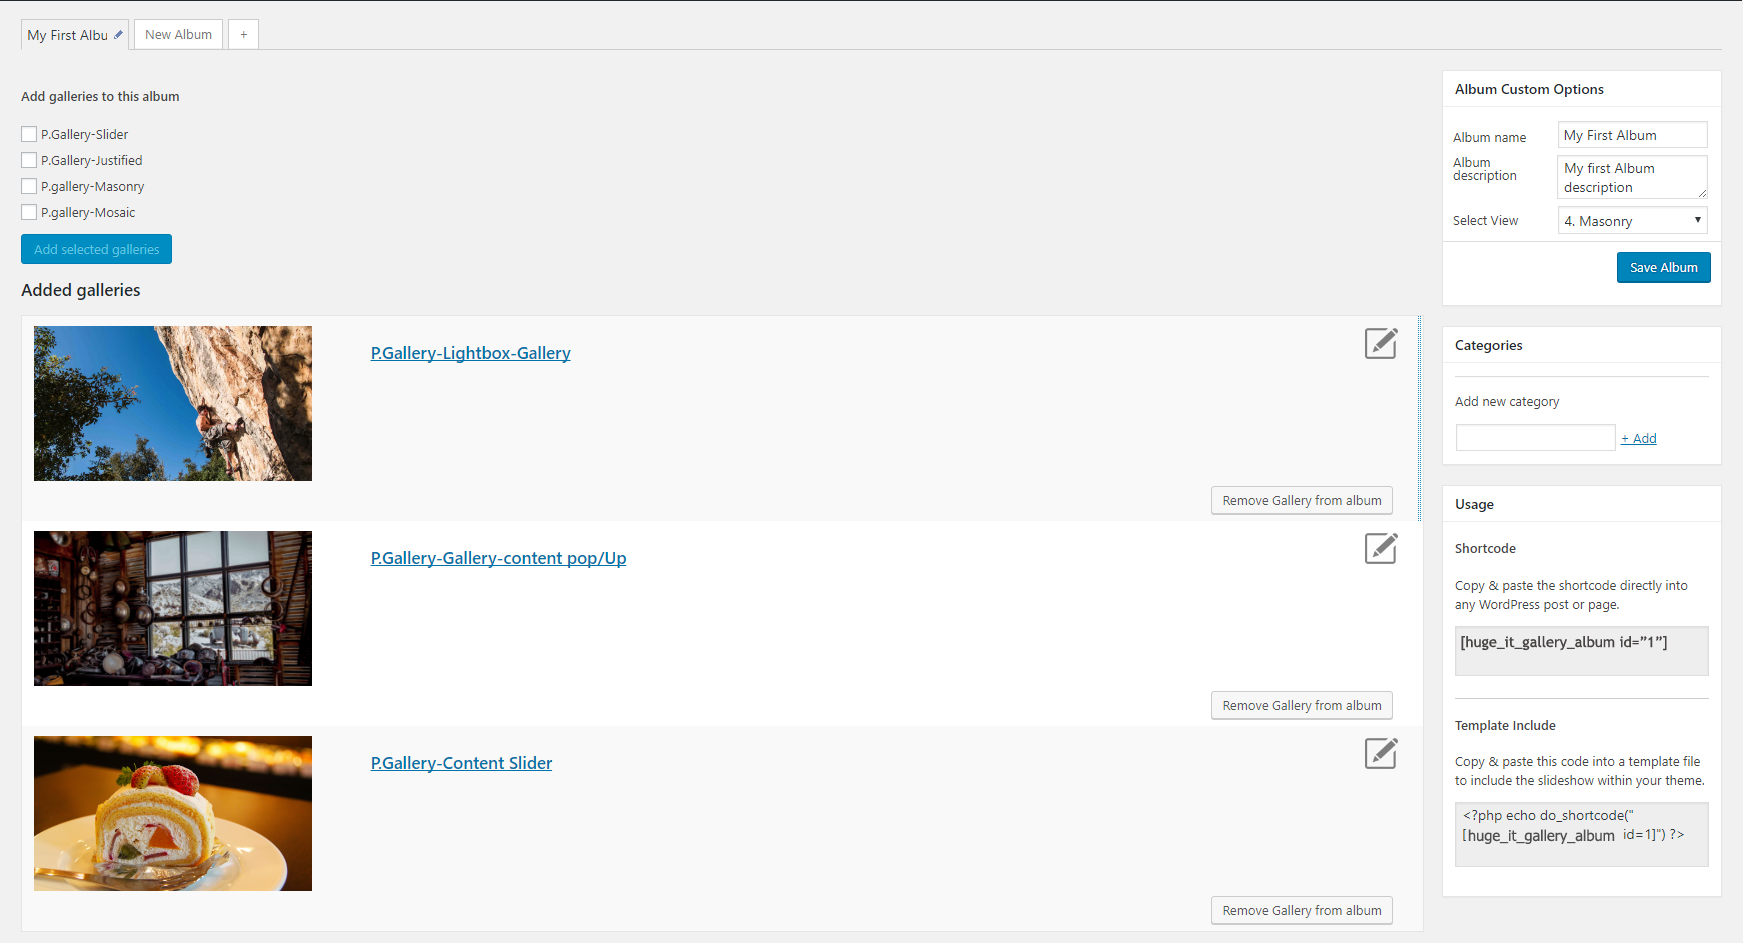Viewport: 1743px width, 943px height.
Task: Click Add selected galleries button
Action: (x=96, y=249)
